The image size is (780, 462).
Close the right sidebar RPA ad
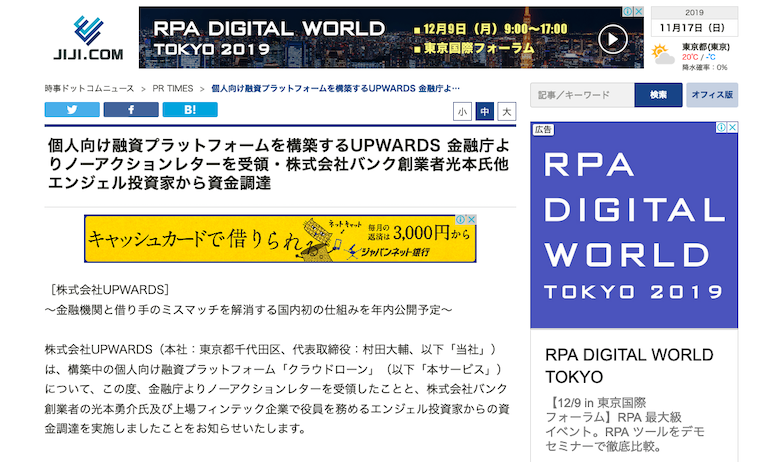[x=733, y=128]
